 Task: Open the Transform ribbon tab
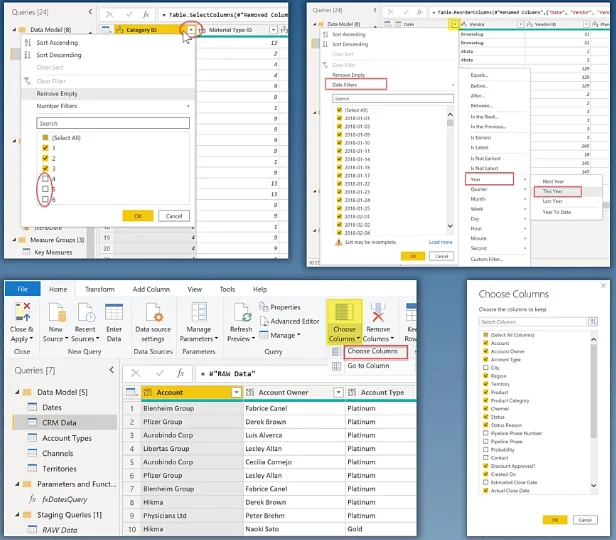tap(100, 289)
